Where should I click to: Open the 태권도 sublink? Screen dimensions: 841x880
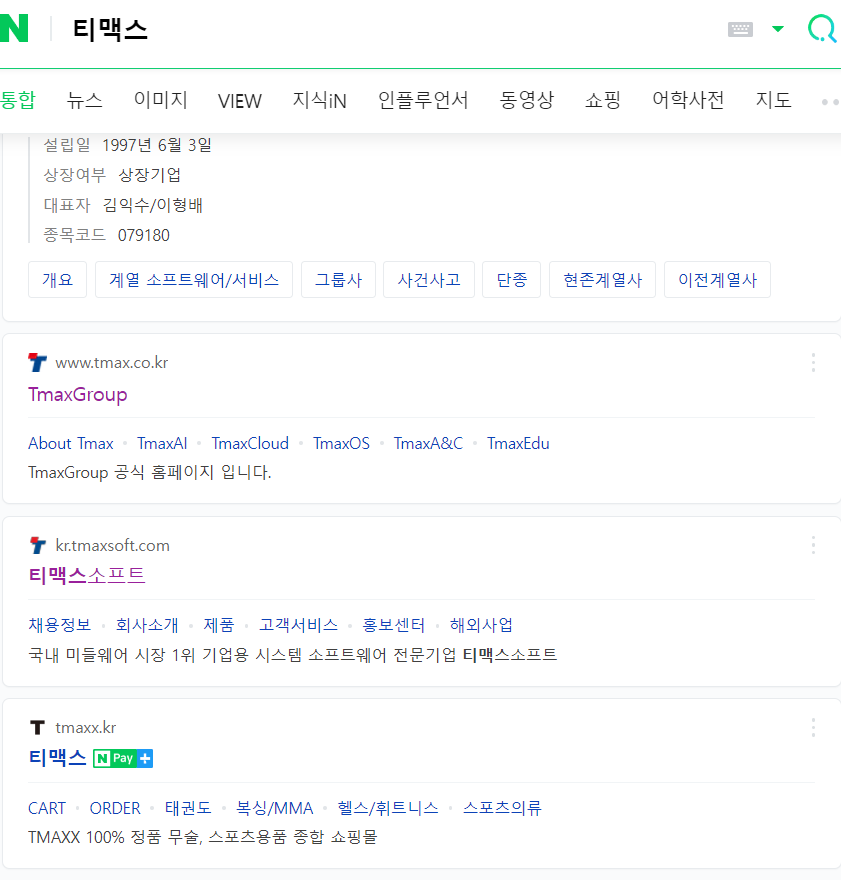(x=188, y=808)
